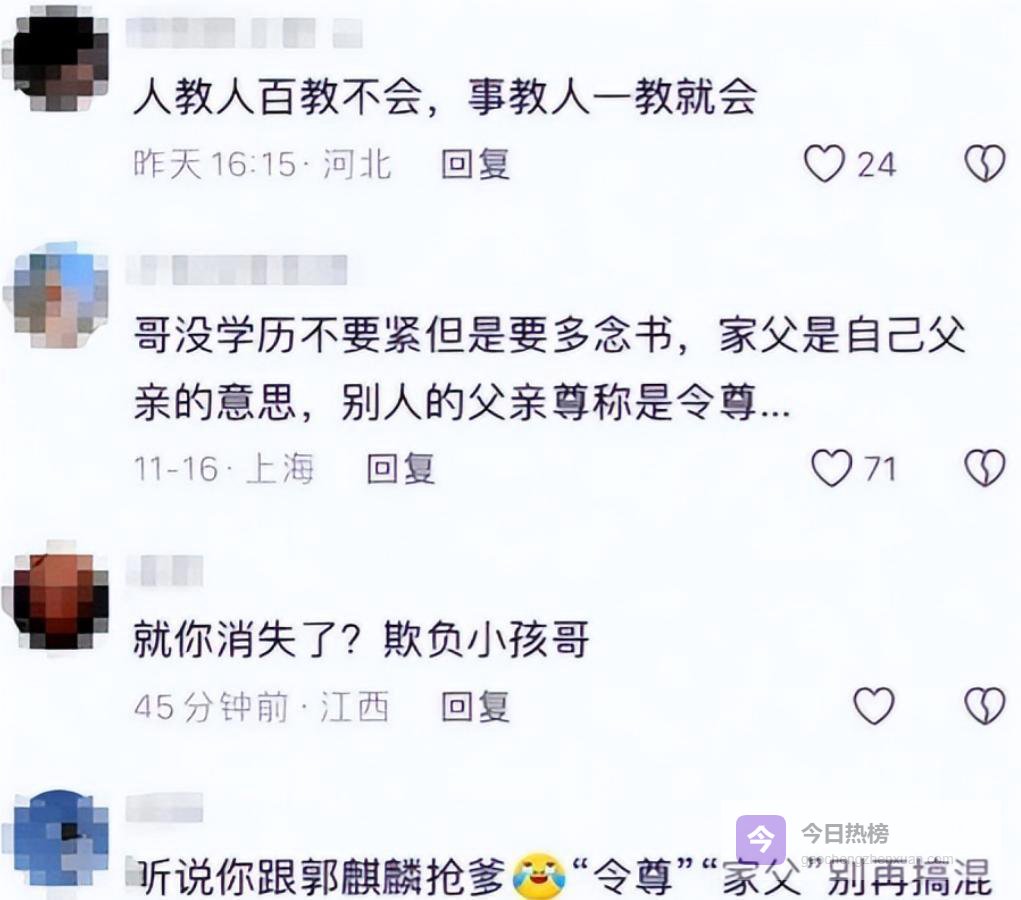This screenshot has width=1021, height=900.
Task: Dislike the 江西 comment with broken heart
Action: tap(985, 706)
